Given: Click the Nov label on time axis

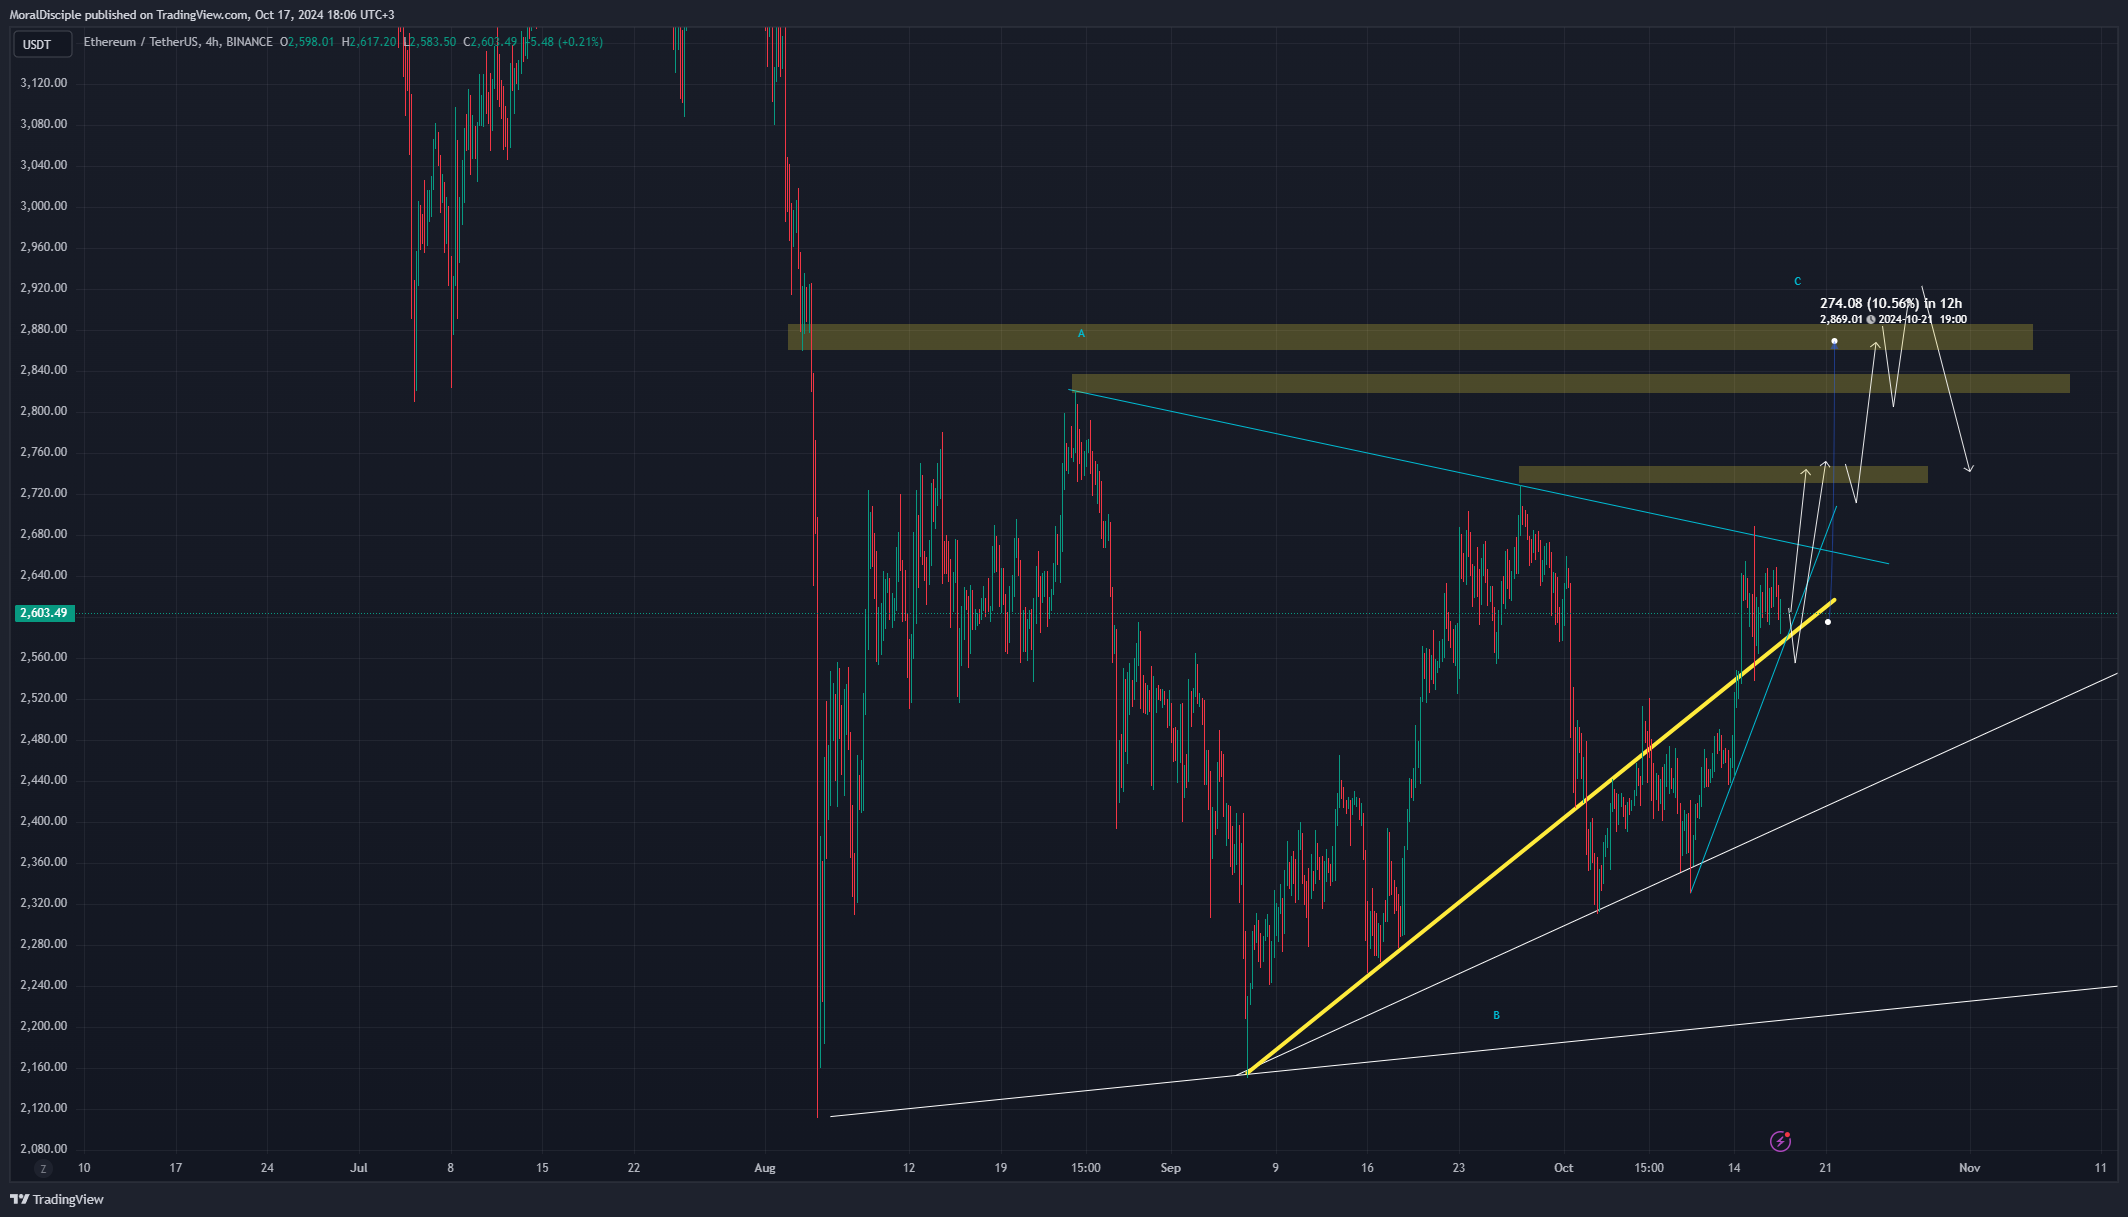Looking at the screenshot, I should pos(1969,1168).
